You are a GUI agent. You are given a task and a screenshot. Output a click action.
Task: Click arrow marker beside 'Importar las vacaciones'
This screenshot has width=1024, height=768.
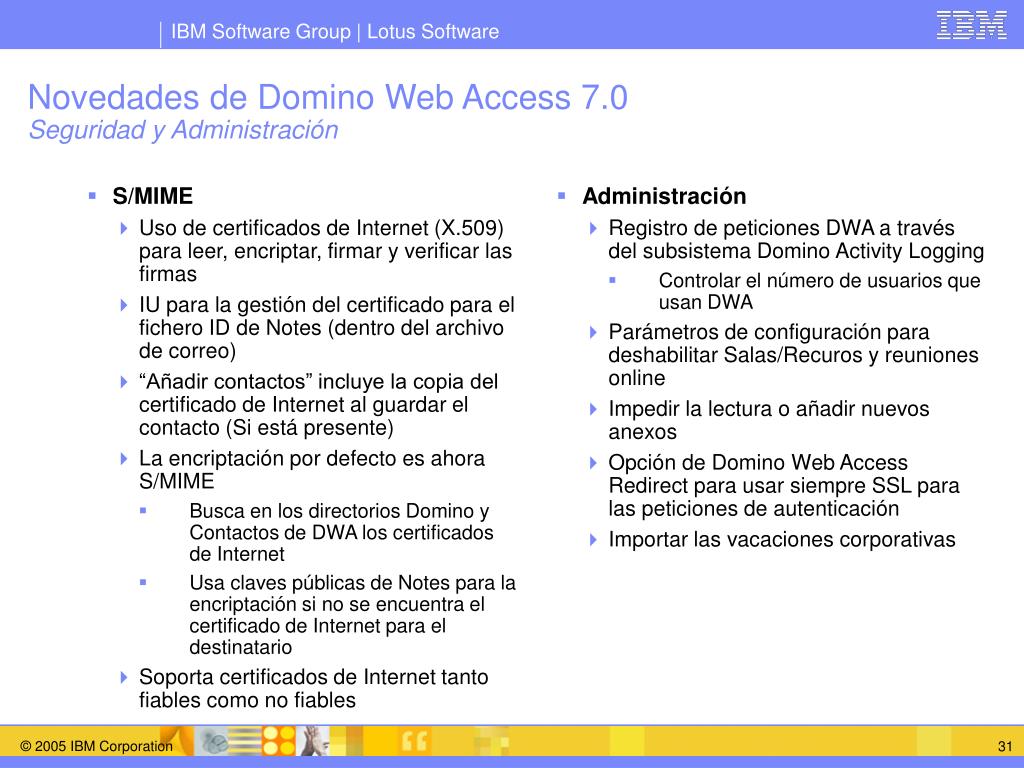pos(593,540)
